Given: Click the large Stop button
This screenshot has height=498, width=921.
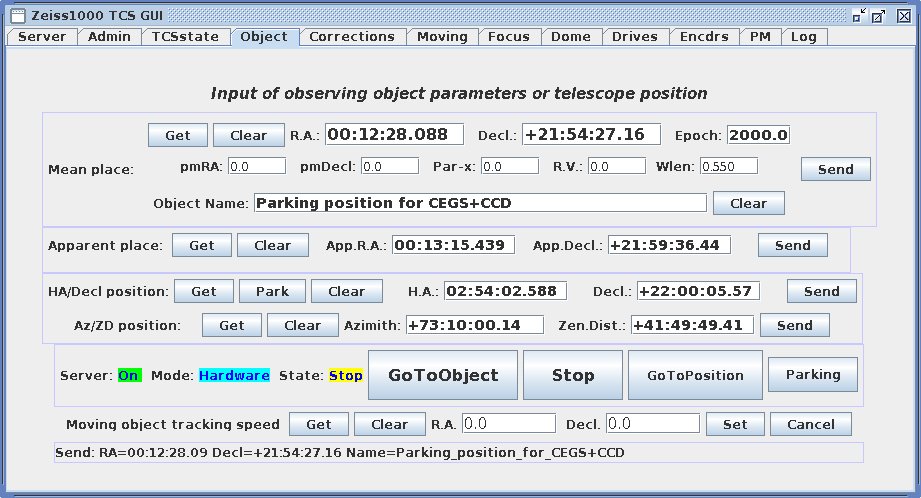Looking at the screenshot, I should point(573,375).
